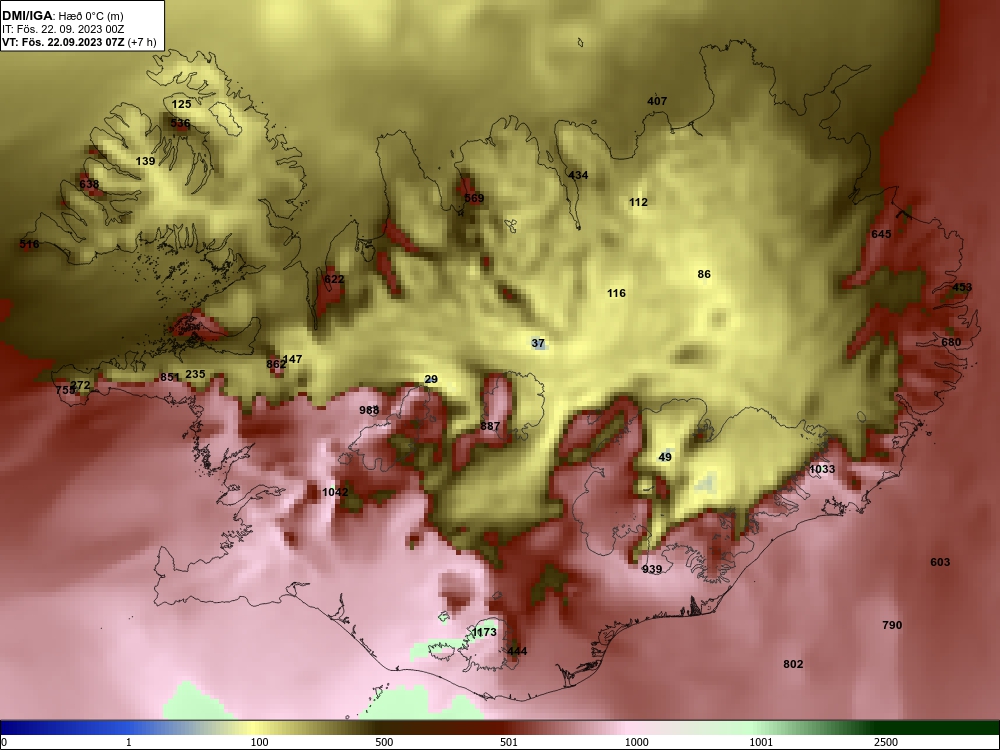Click the map value '1173'

click(484, 632)
